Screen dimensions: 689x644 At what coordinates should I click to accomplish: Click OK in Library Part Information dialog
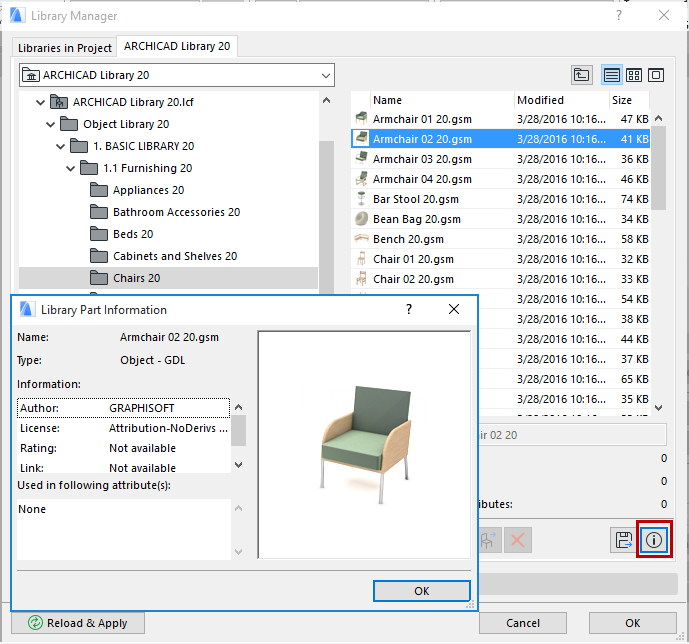coord(421,591)
